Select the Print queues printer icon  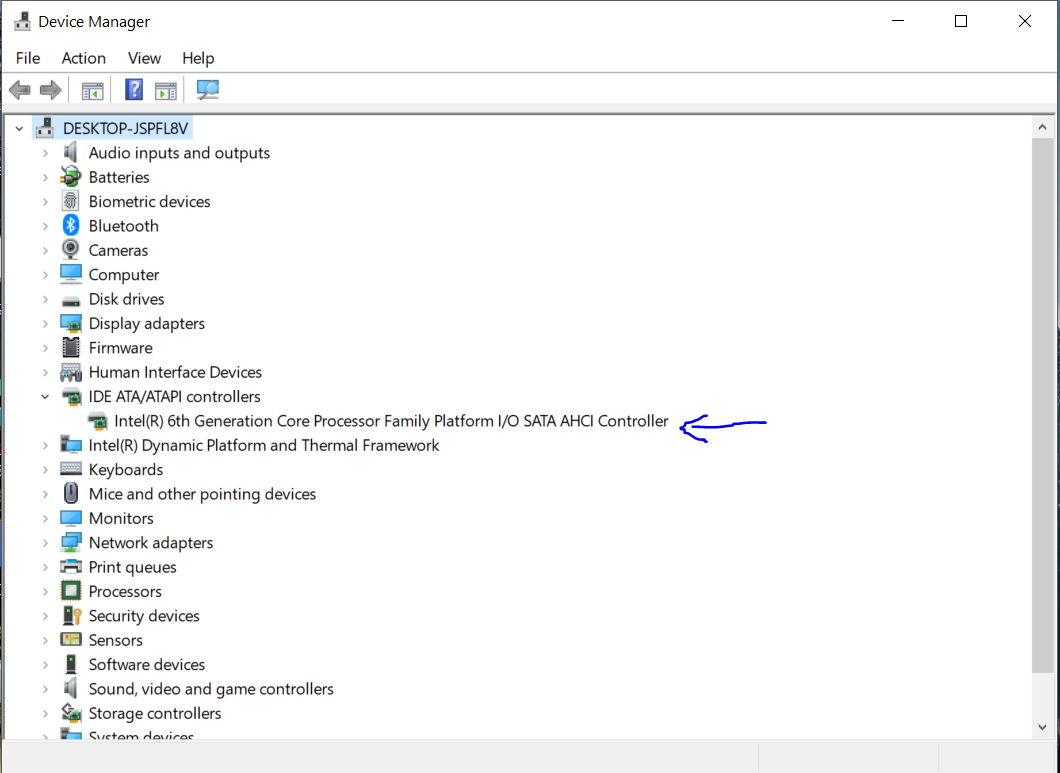(x=70, y=567)
